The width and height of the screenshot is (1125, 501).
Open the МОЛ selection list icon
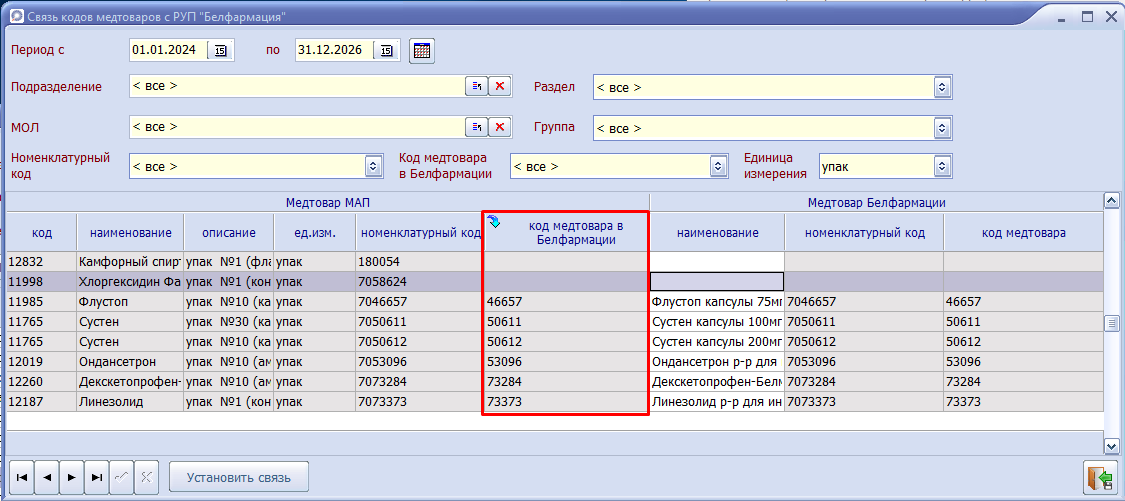(477, 127)
